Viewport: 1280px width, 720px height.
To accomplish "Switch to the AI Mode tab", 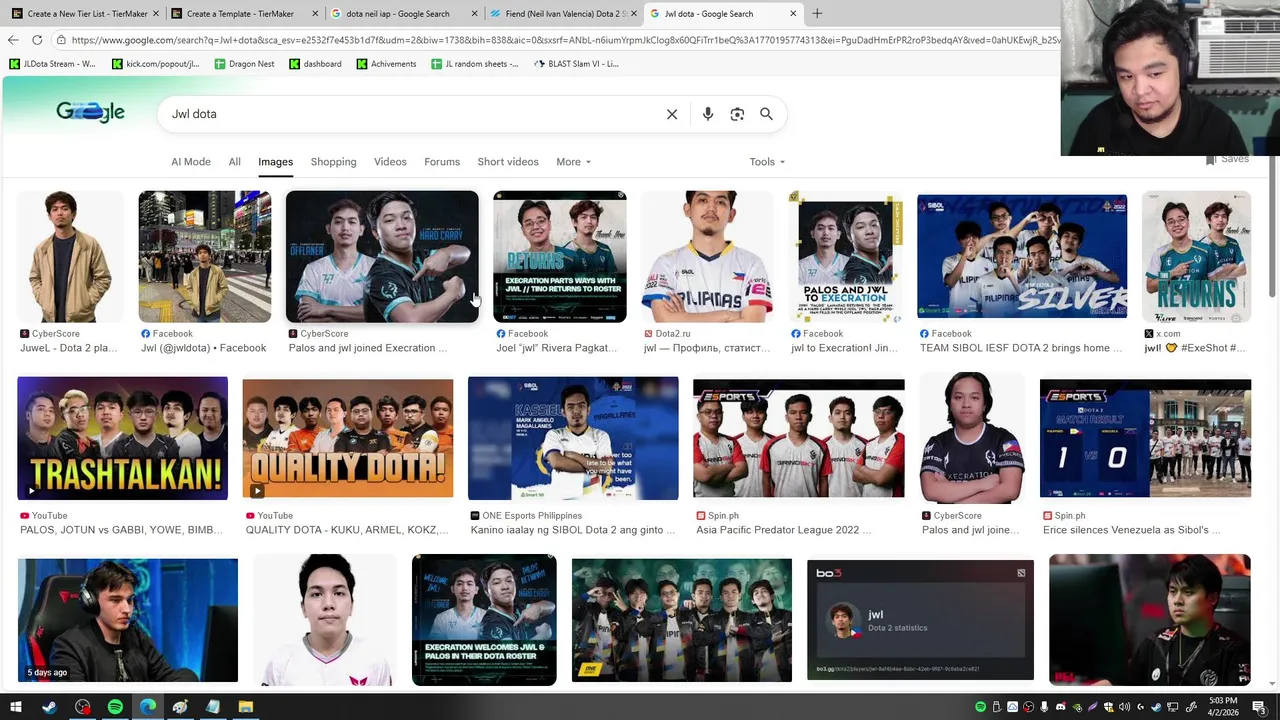I will click(x=191, y=162).
